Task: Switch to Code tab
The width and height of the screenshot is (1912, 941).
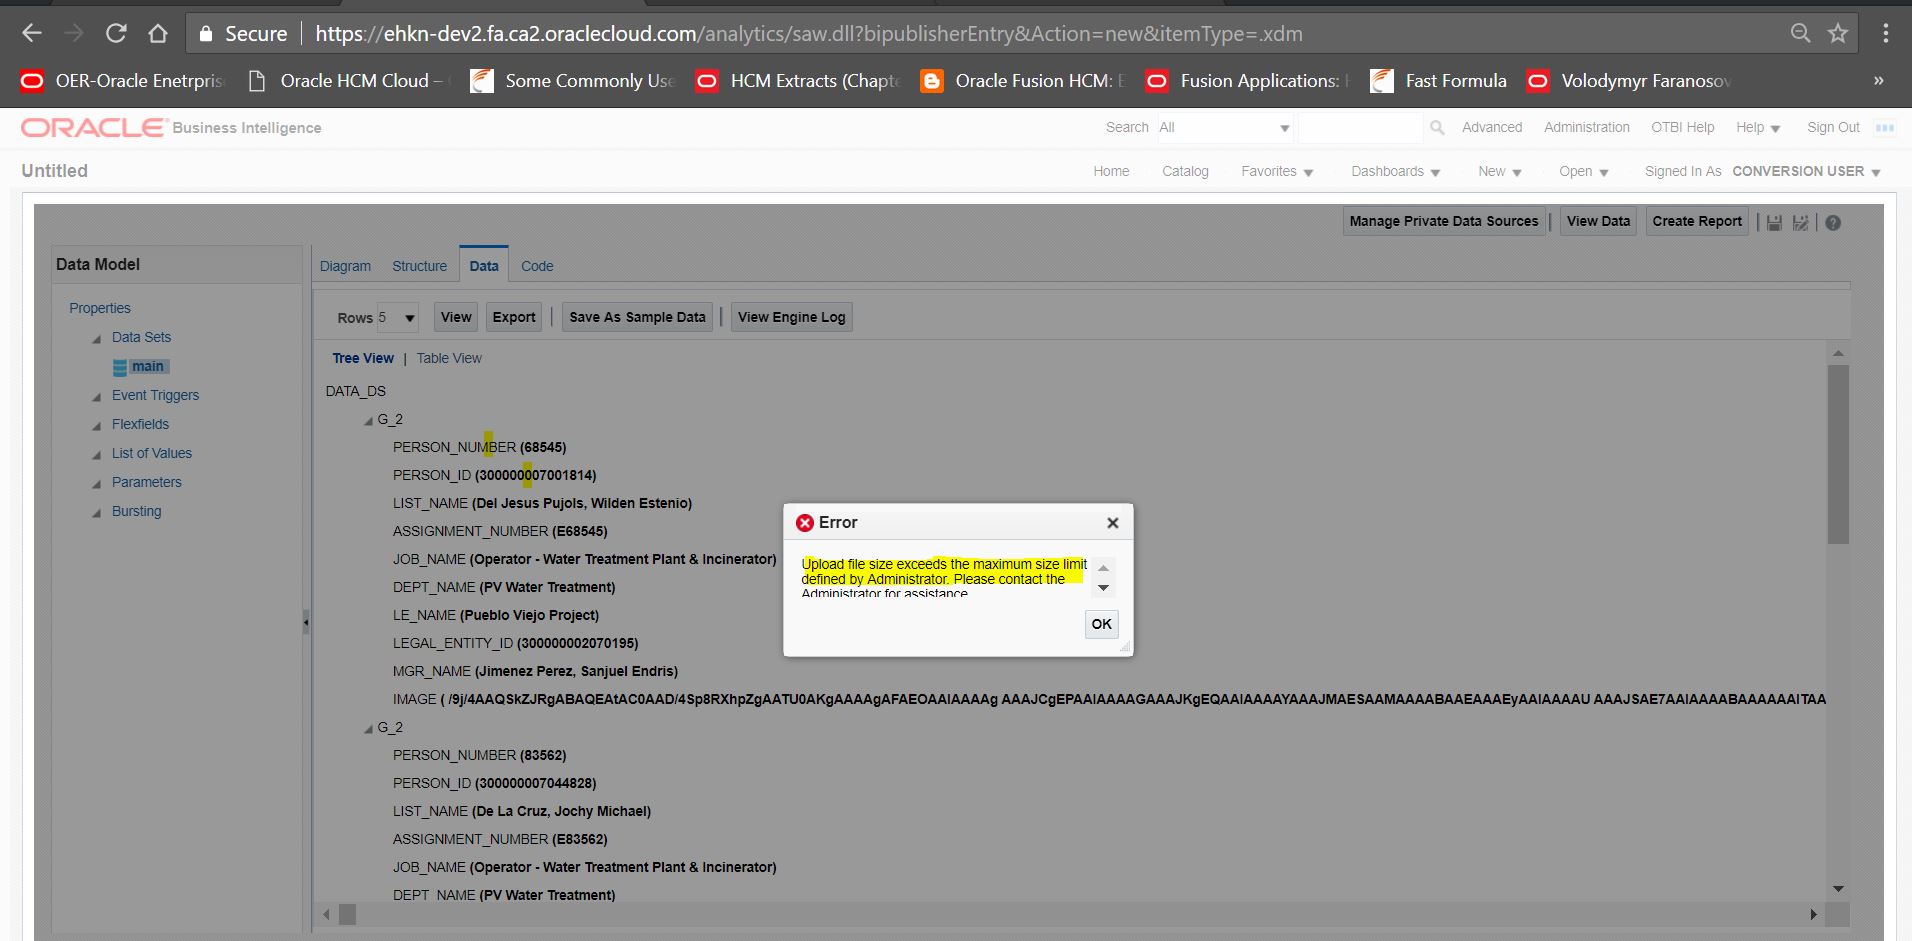Action: pyautogui.click(x=537, y=266)
